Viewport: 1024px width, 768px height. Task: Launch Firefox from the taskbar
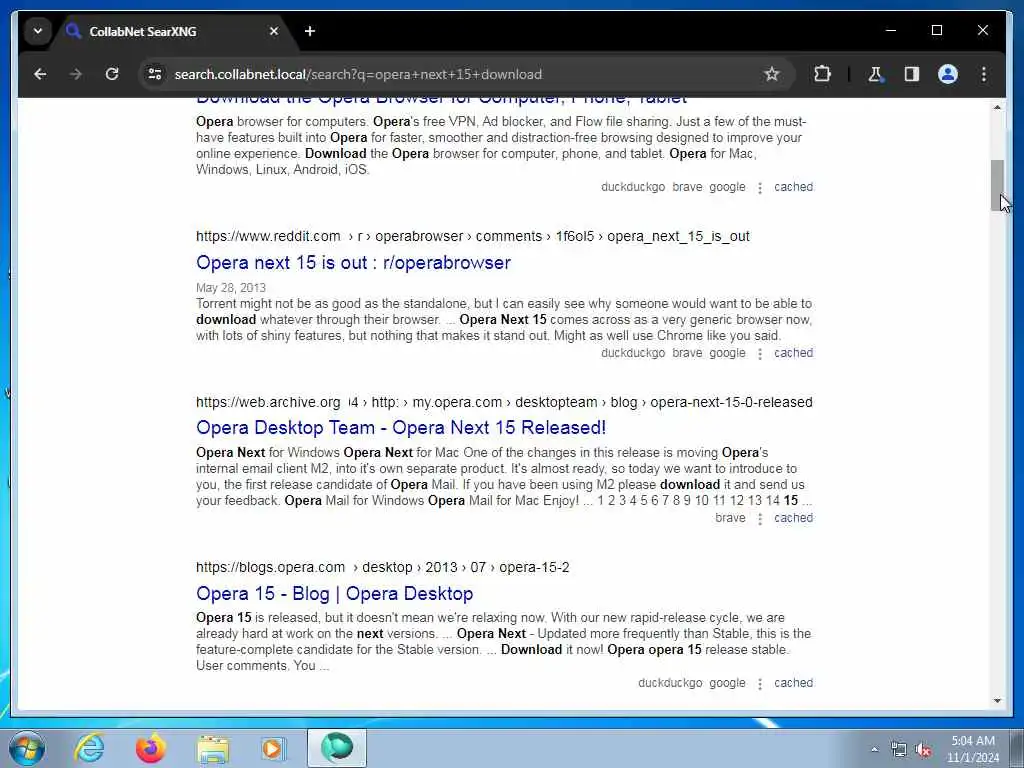tap(151, 748)
